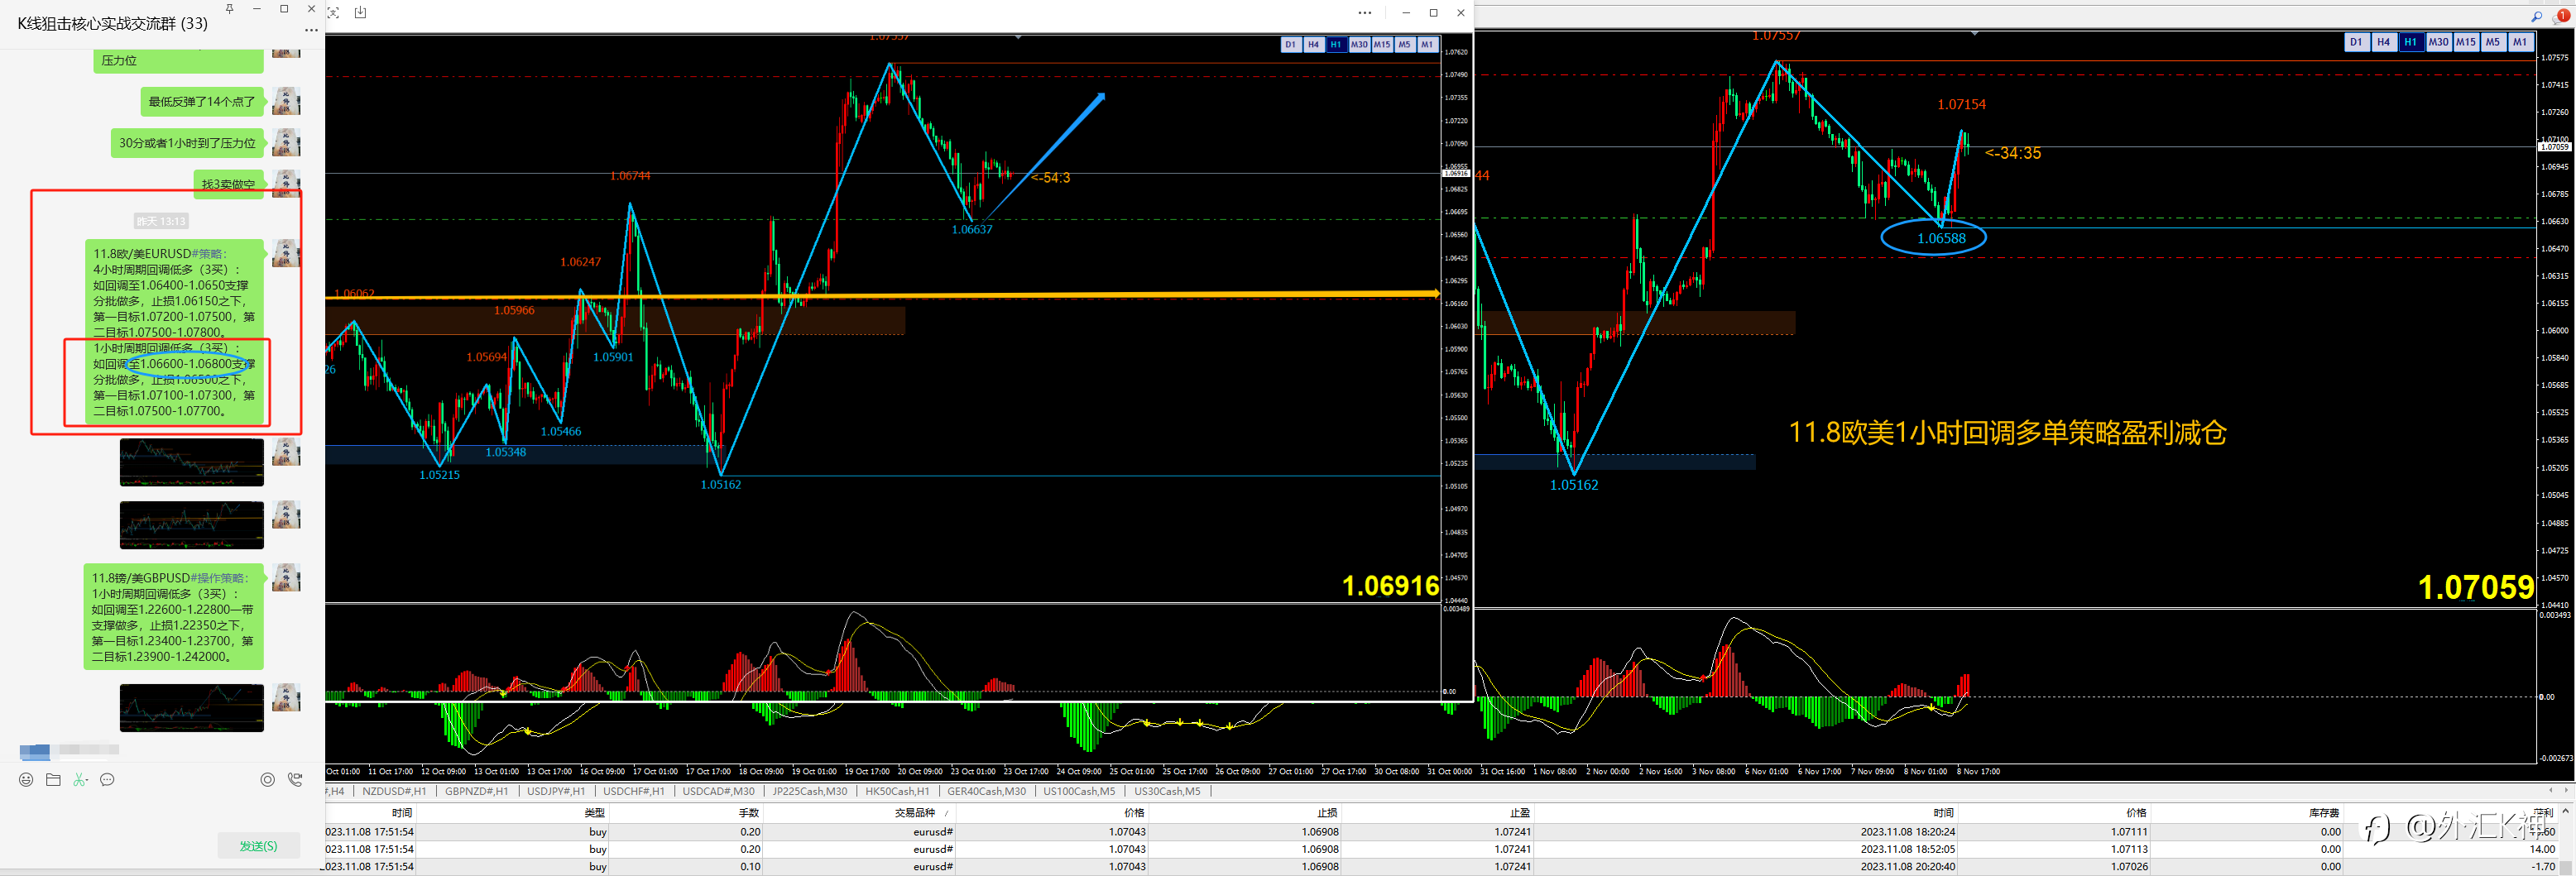
Task: Click the search magnifier in MT4 window
Action: [x=2536, y=16]
